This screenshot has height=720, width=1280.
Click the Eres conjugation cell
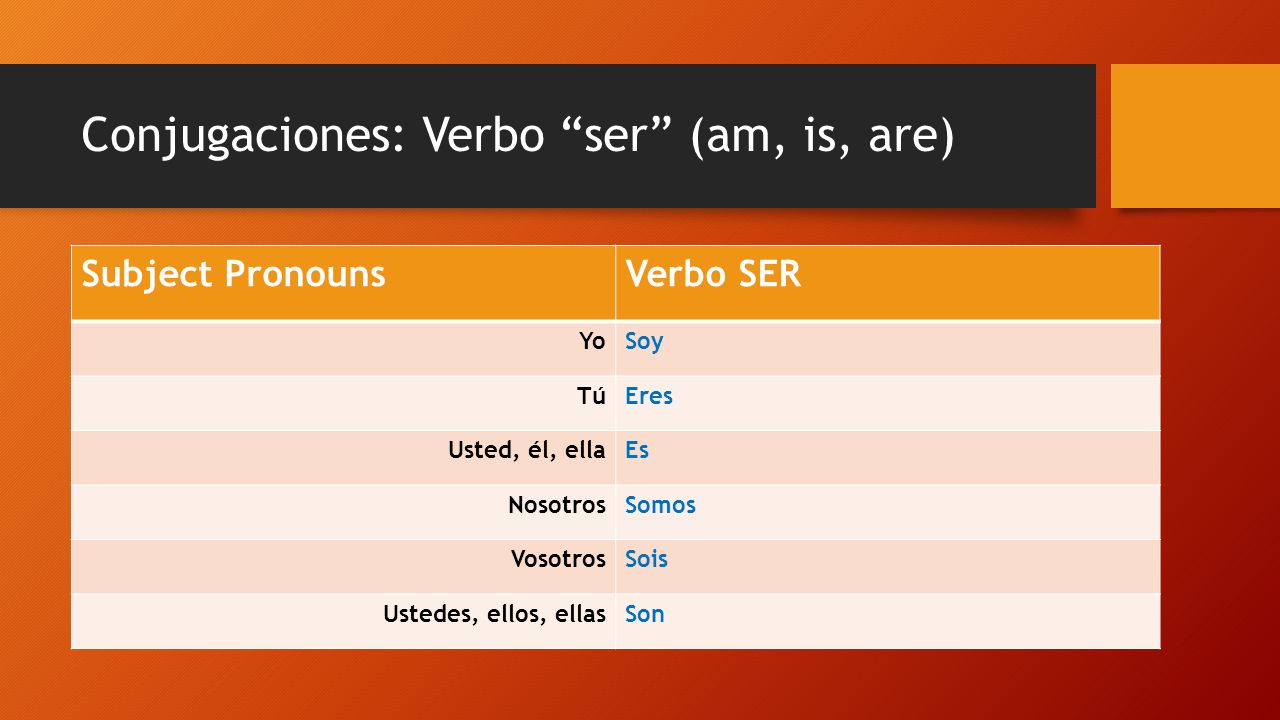[x=888, y=403]
